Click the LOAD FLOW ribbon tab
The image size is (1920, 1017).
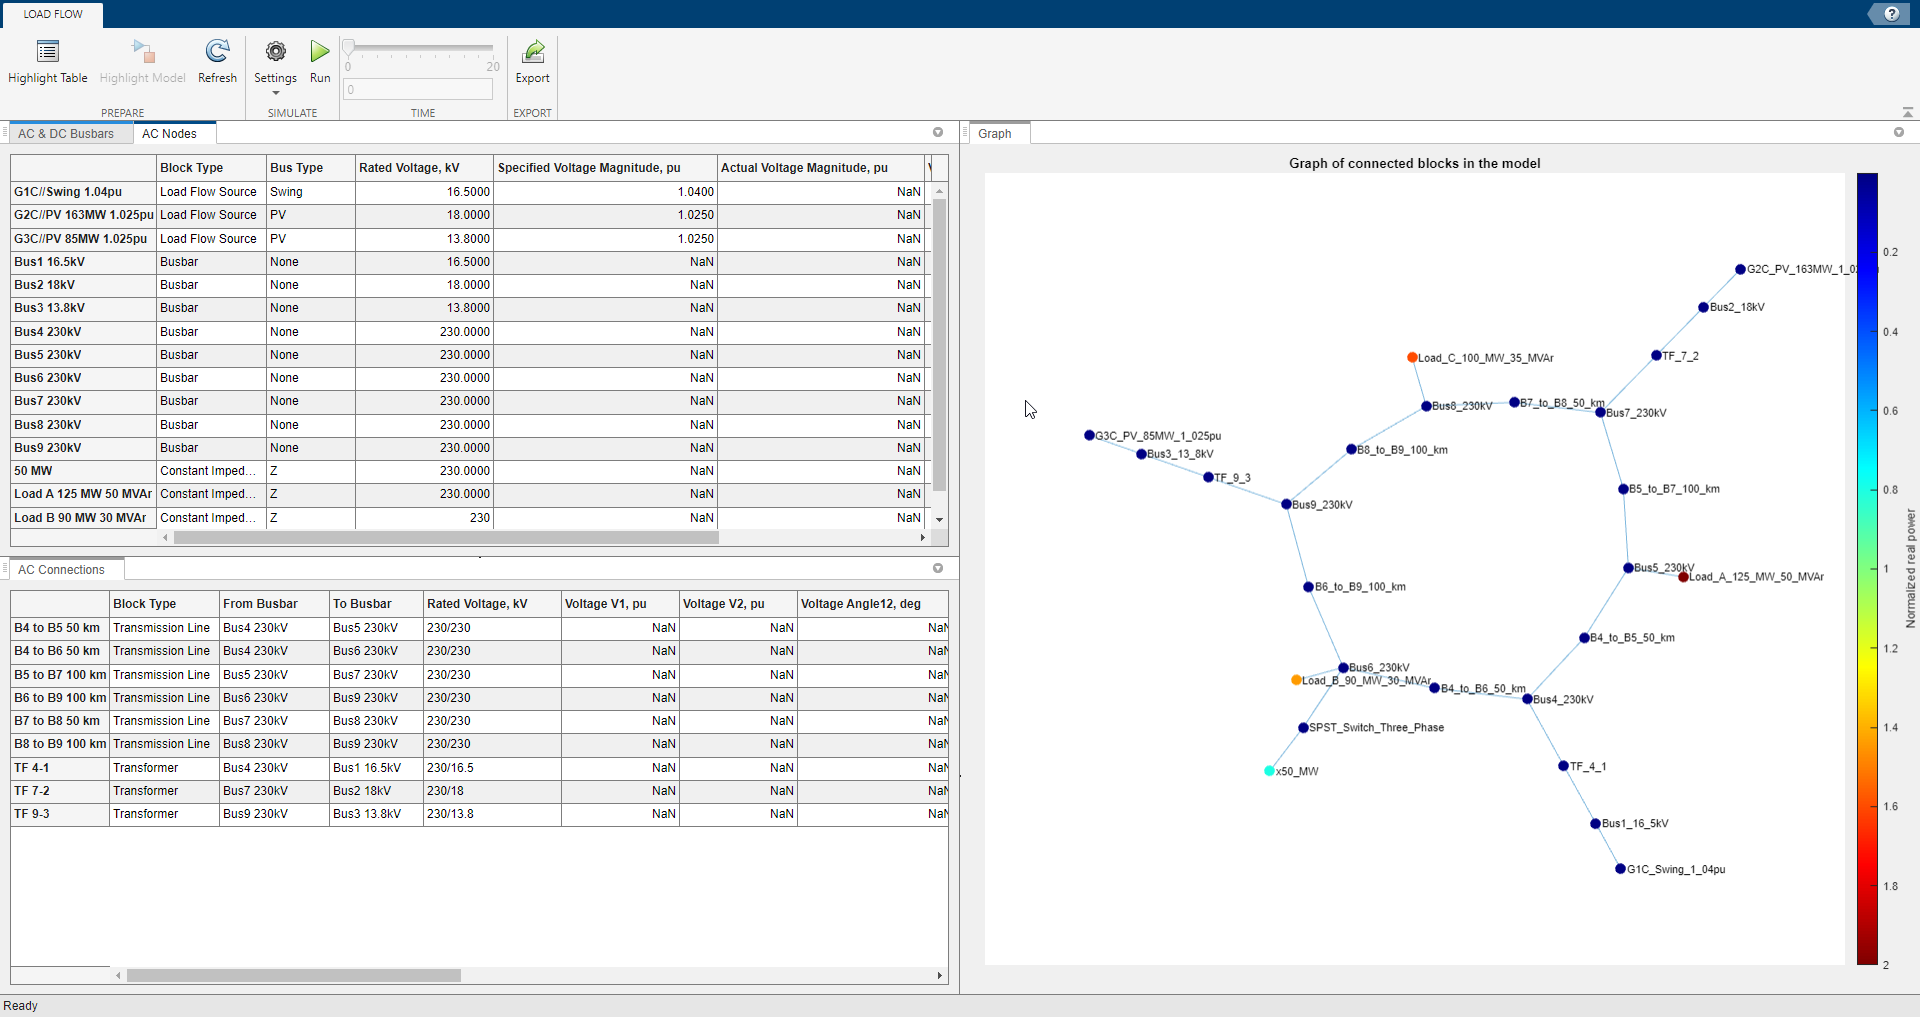tap(52, 14)
